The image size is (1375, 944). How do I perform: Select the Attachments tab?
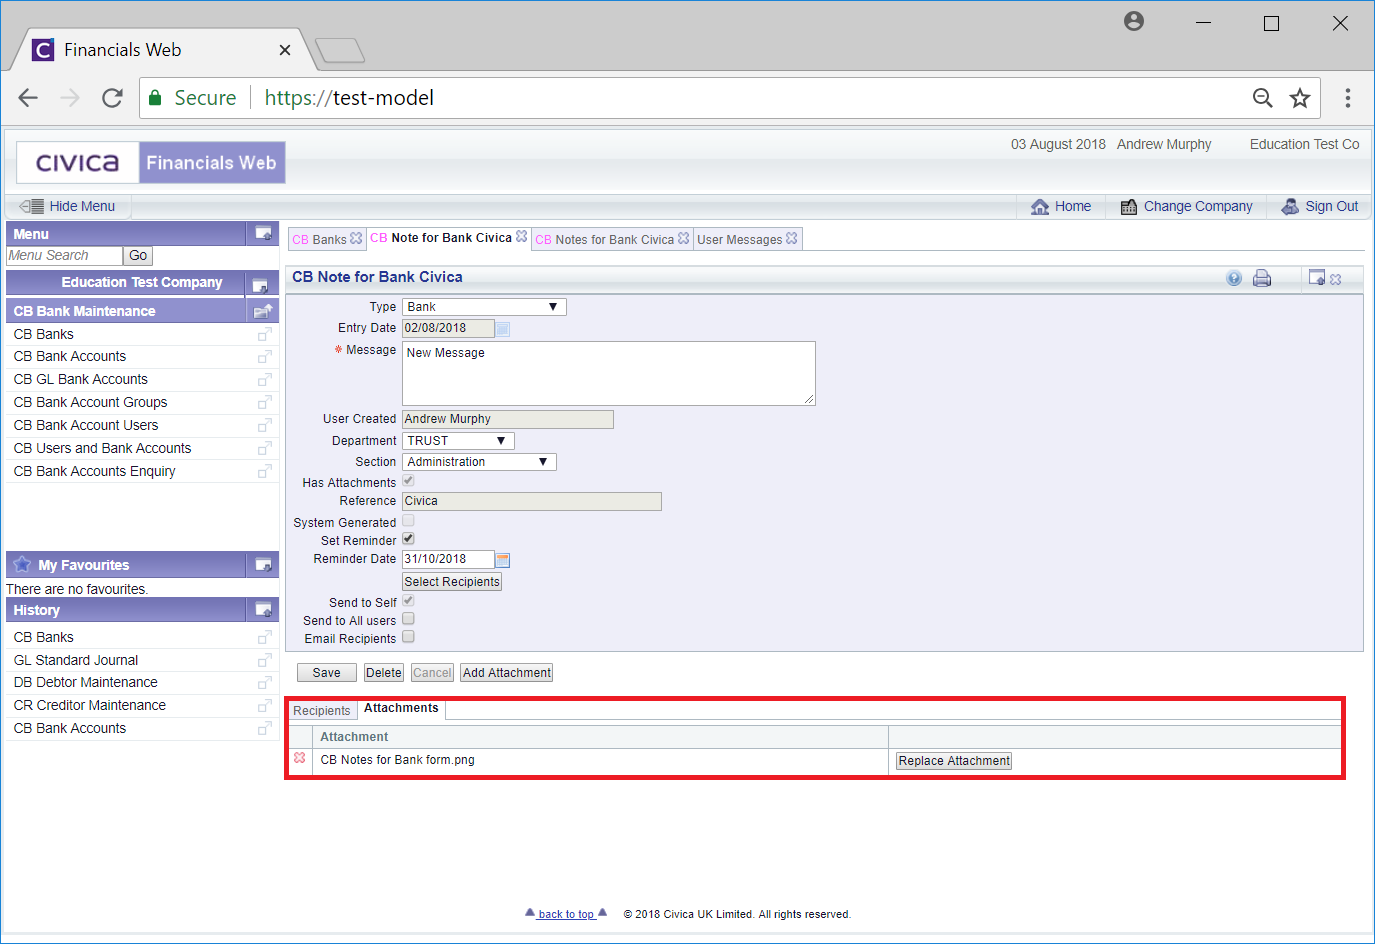[x=401, y=708]
